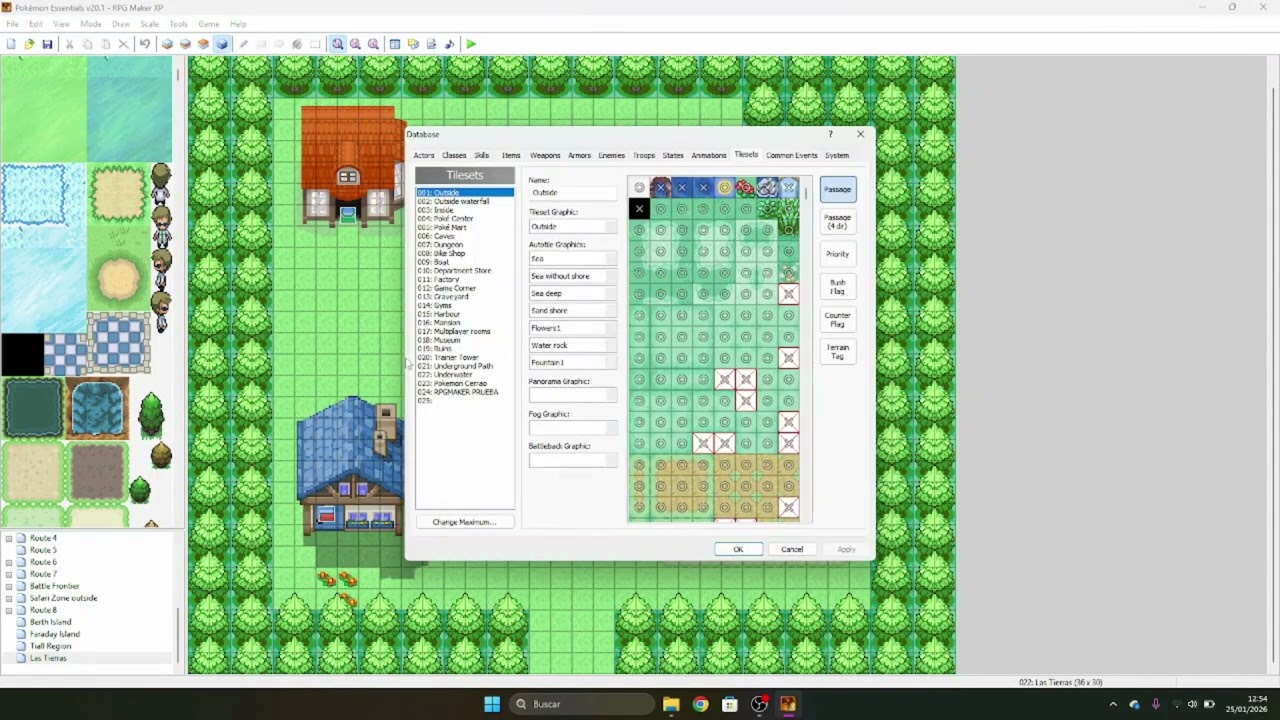Click the Open Project folder icon

[x=29, y=44]
